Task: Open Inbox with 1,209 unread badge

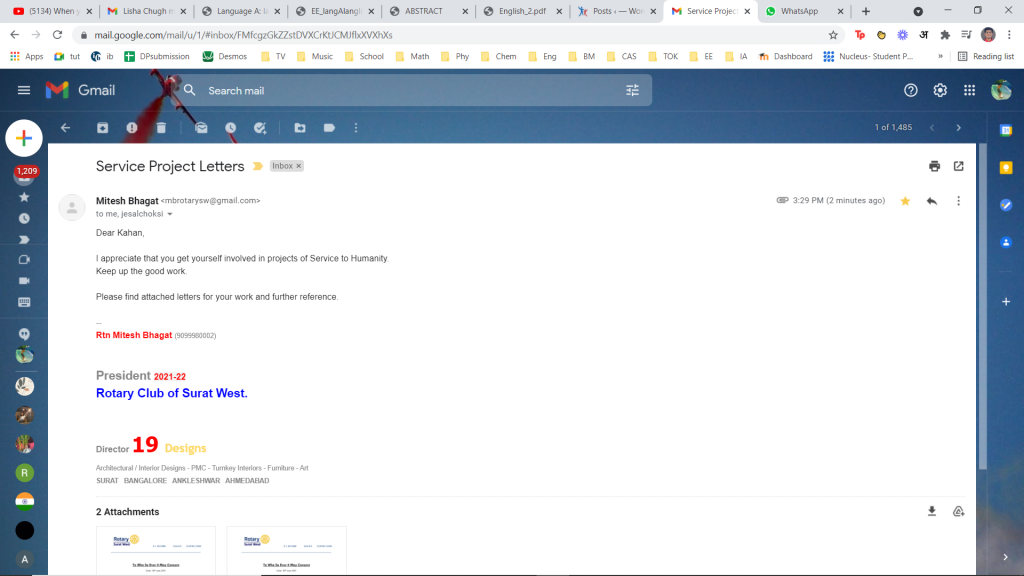Action: (25, 175)
